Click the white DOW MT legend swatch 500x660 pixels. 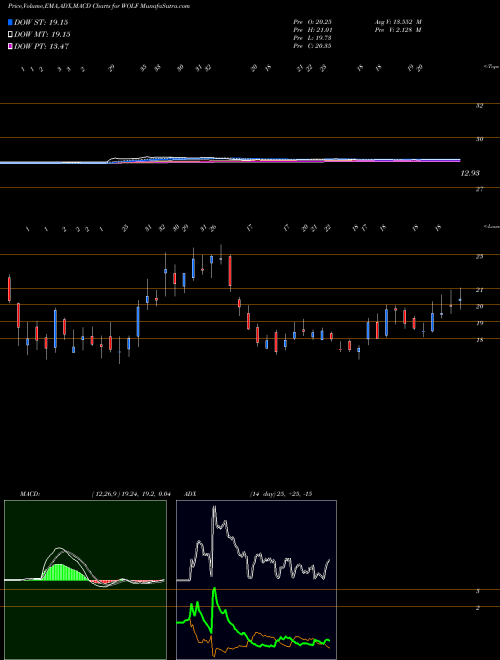click(x=10, y=35)
